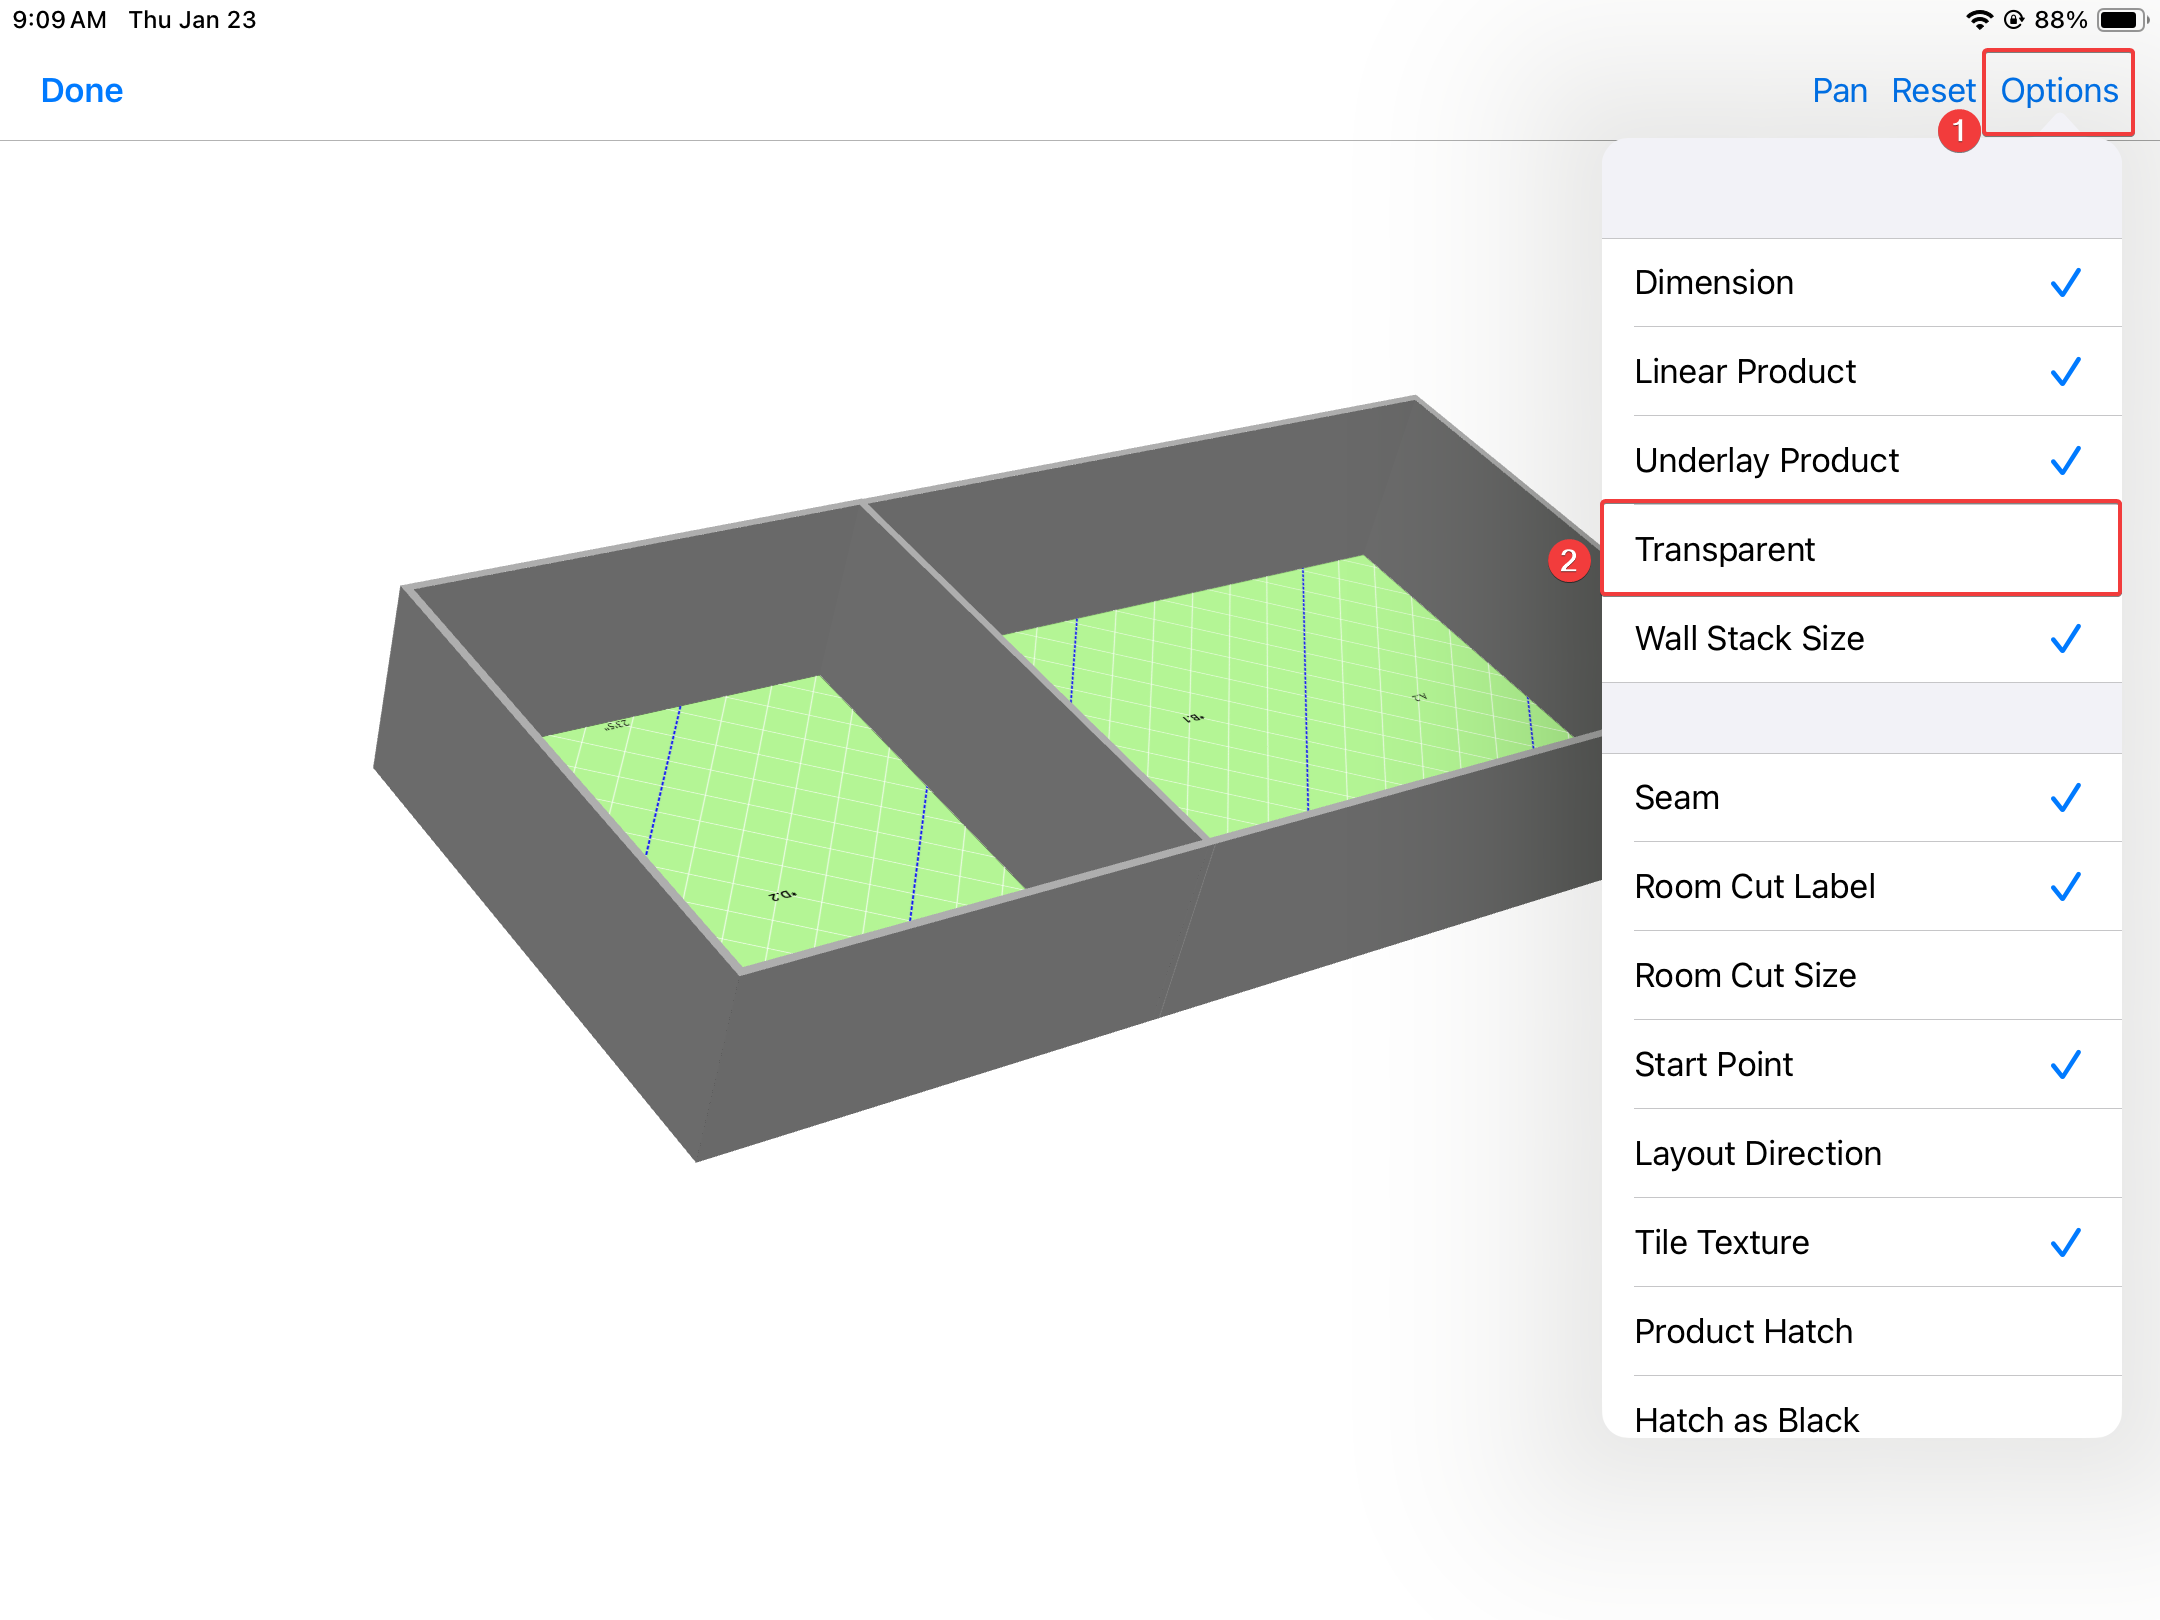The height and width of the screenshot is (1620, 2160).
Task: Turn off Tile Texture
Action: point(1860,1243)
